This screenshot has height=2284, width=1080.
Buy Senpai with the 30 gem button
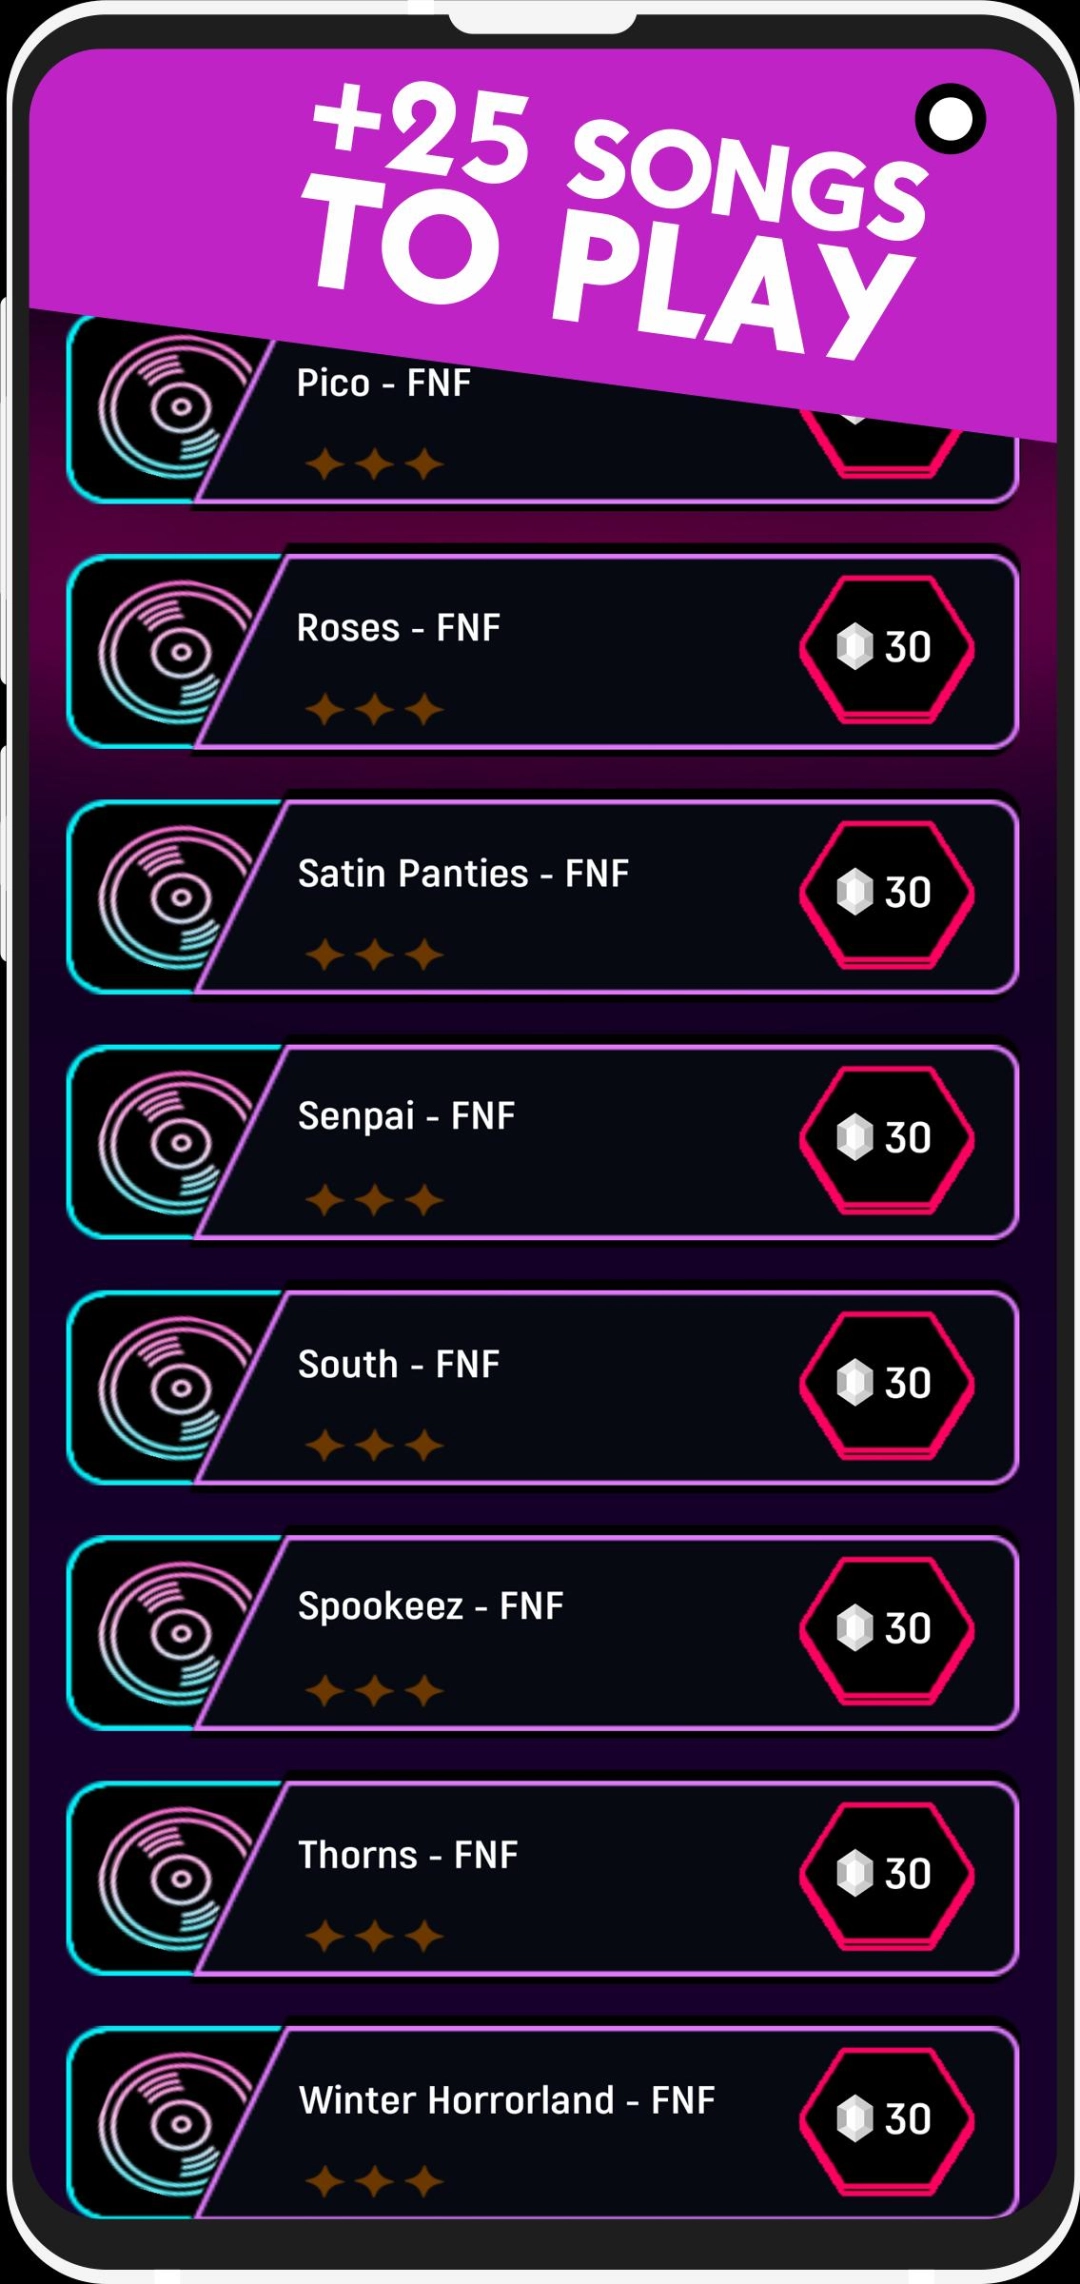point(886,1138)
